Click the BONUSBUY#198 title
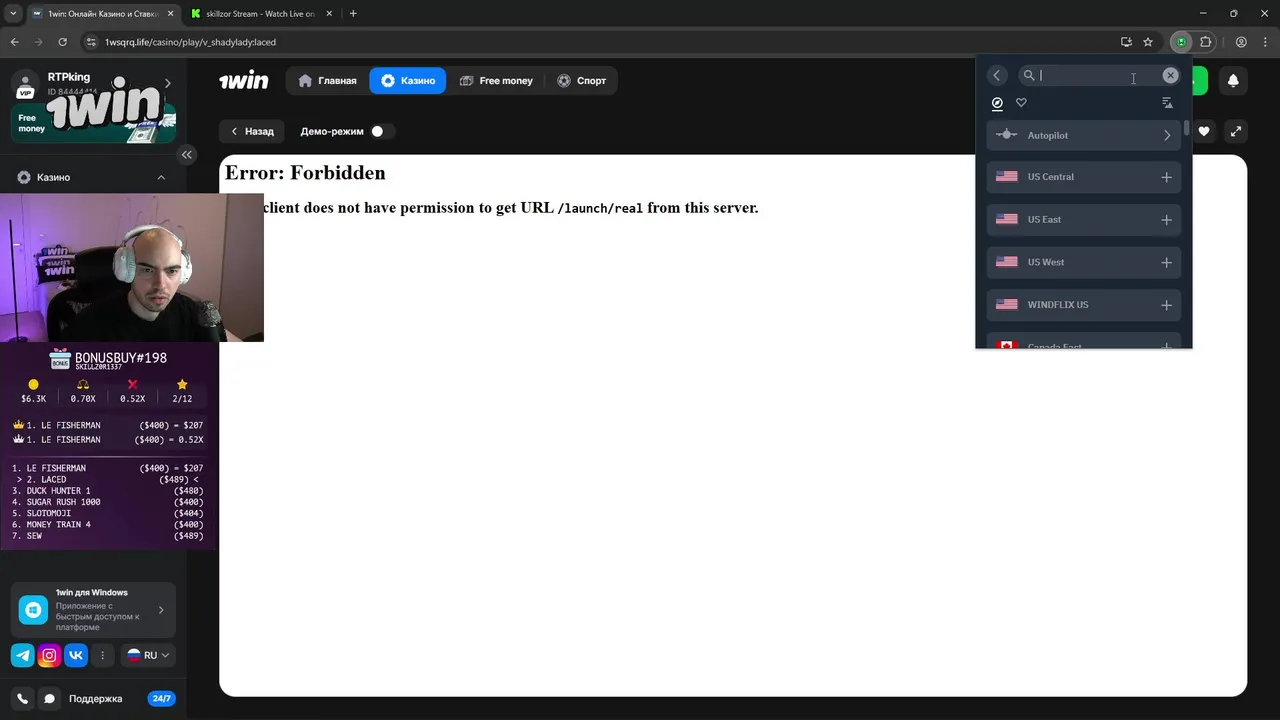This screenshot has height=720, width=1280. pos(121,357)
